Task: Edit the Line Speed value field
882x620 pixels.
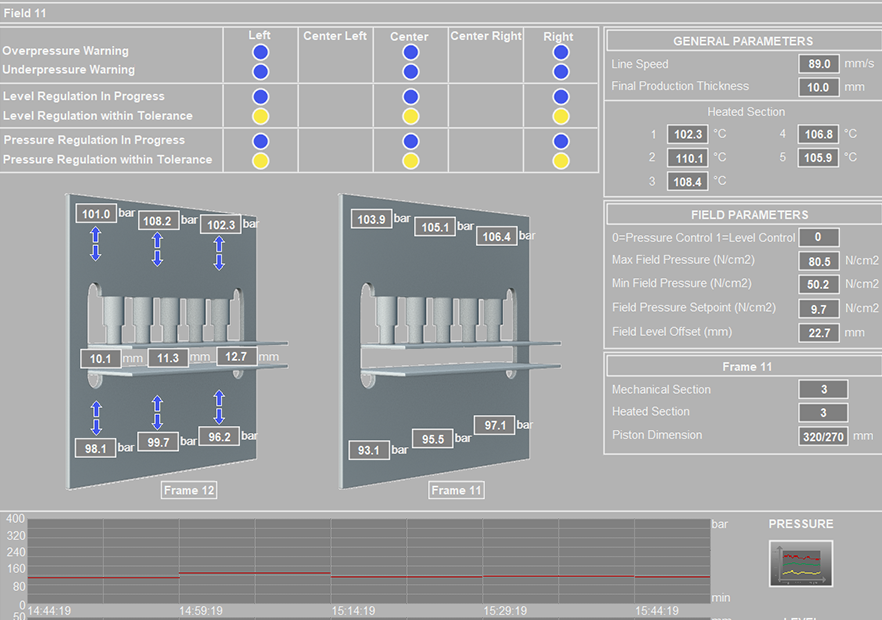Action: point(818,64)
